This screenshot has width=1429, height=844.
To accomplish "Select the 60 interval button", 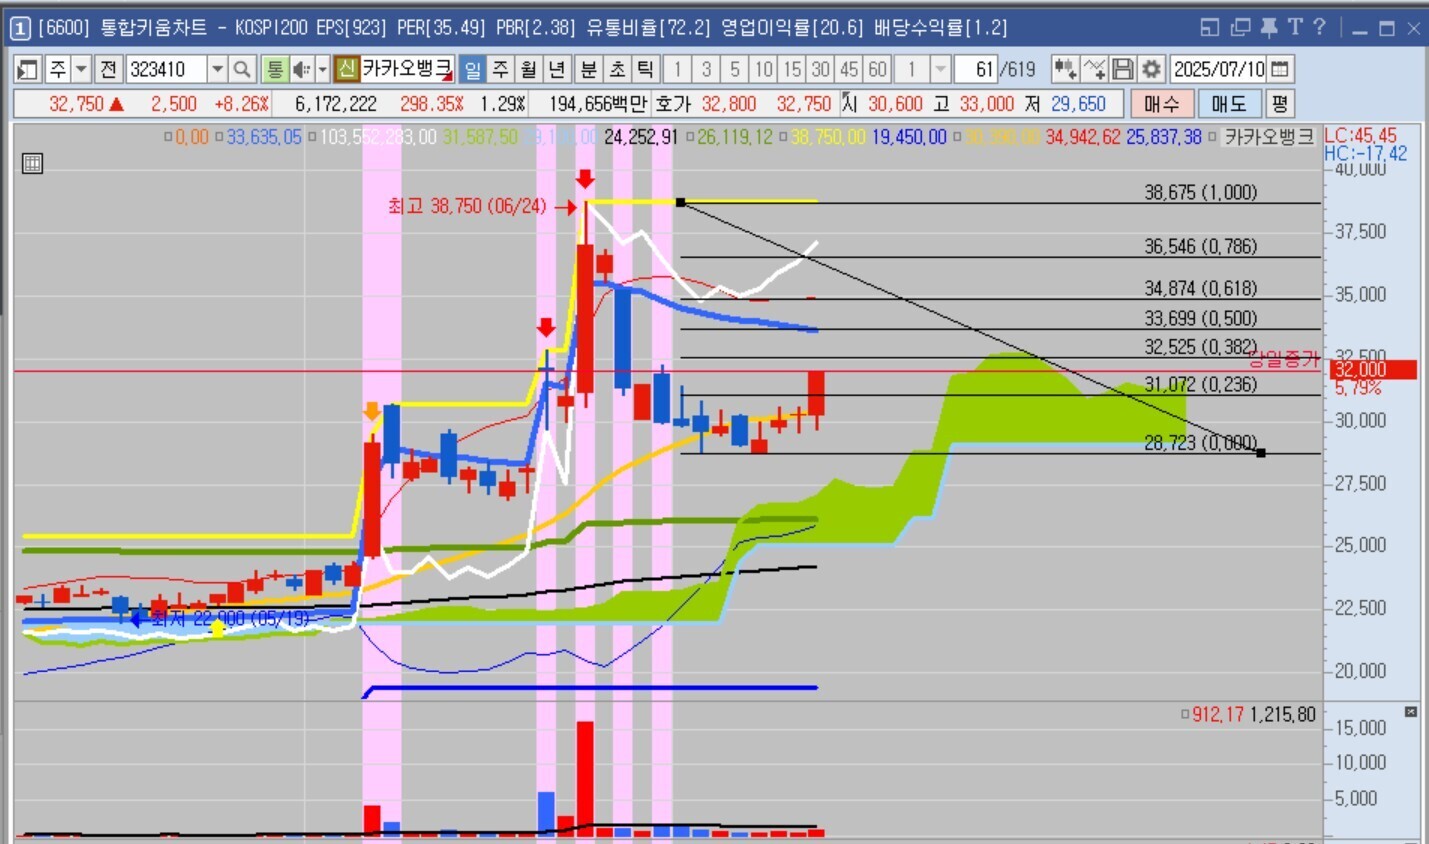I will coord(878,69).
